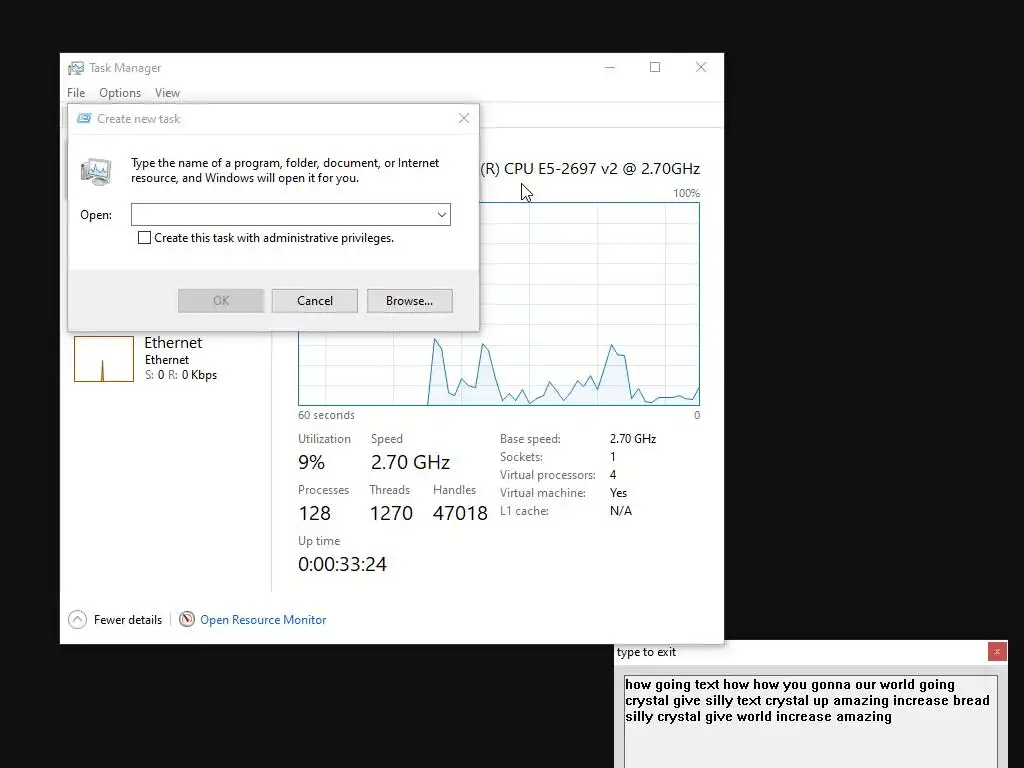Open the Options menu in Task Manager
The image size is (1024, 768).
click(120, 93)
